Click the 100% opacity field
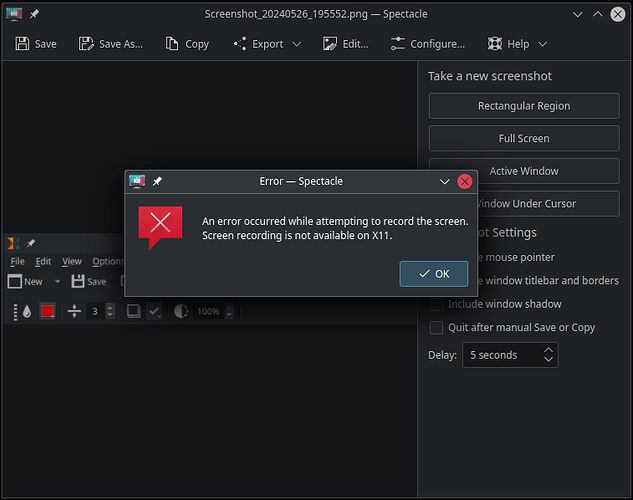Viewport: 633px width, 500px height. point(208,311)
